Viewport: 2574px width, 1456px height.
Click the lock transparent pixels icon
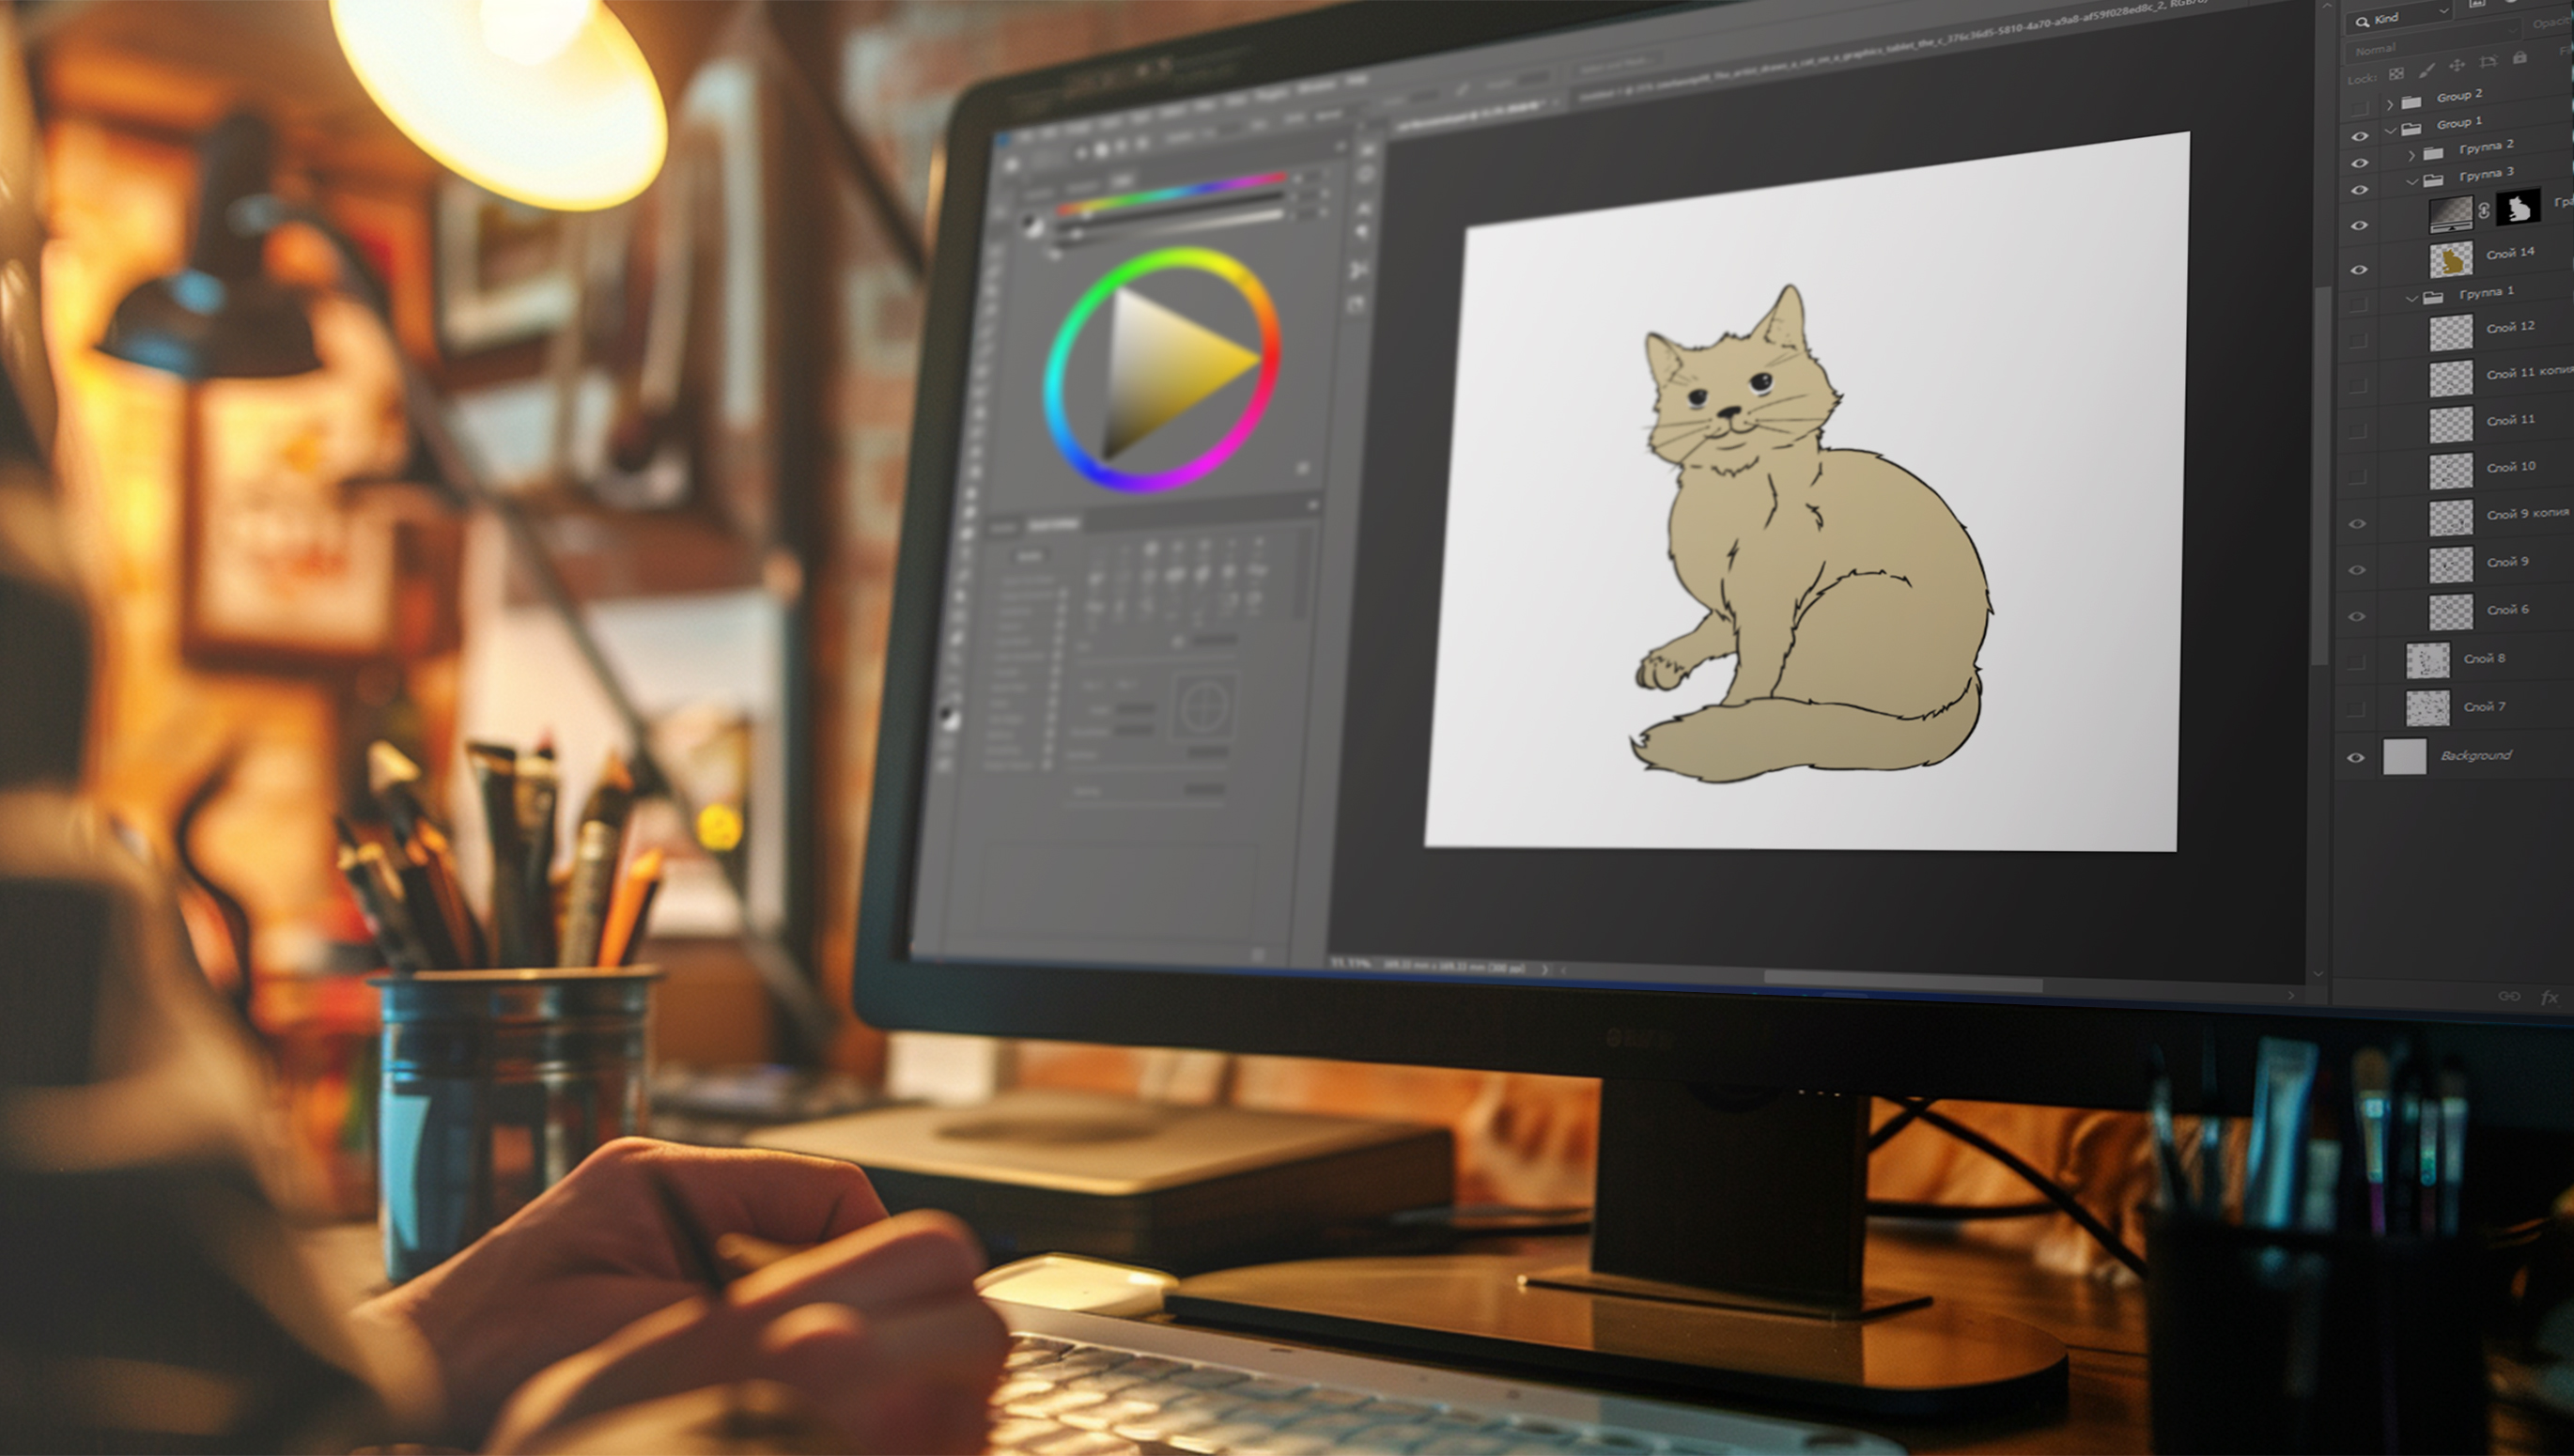(2396, 73)
